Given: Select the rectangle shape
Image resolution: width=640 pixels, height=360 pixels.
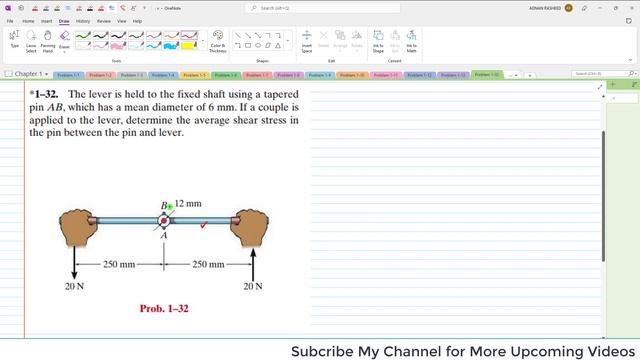Looking at the screenshot, I should pos(248,45).
